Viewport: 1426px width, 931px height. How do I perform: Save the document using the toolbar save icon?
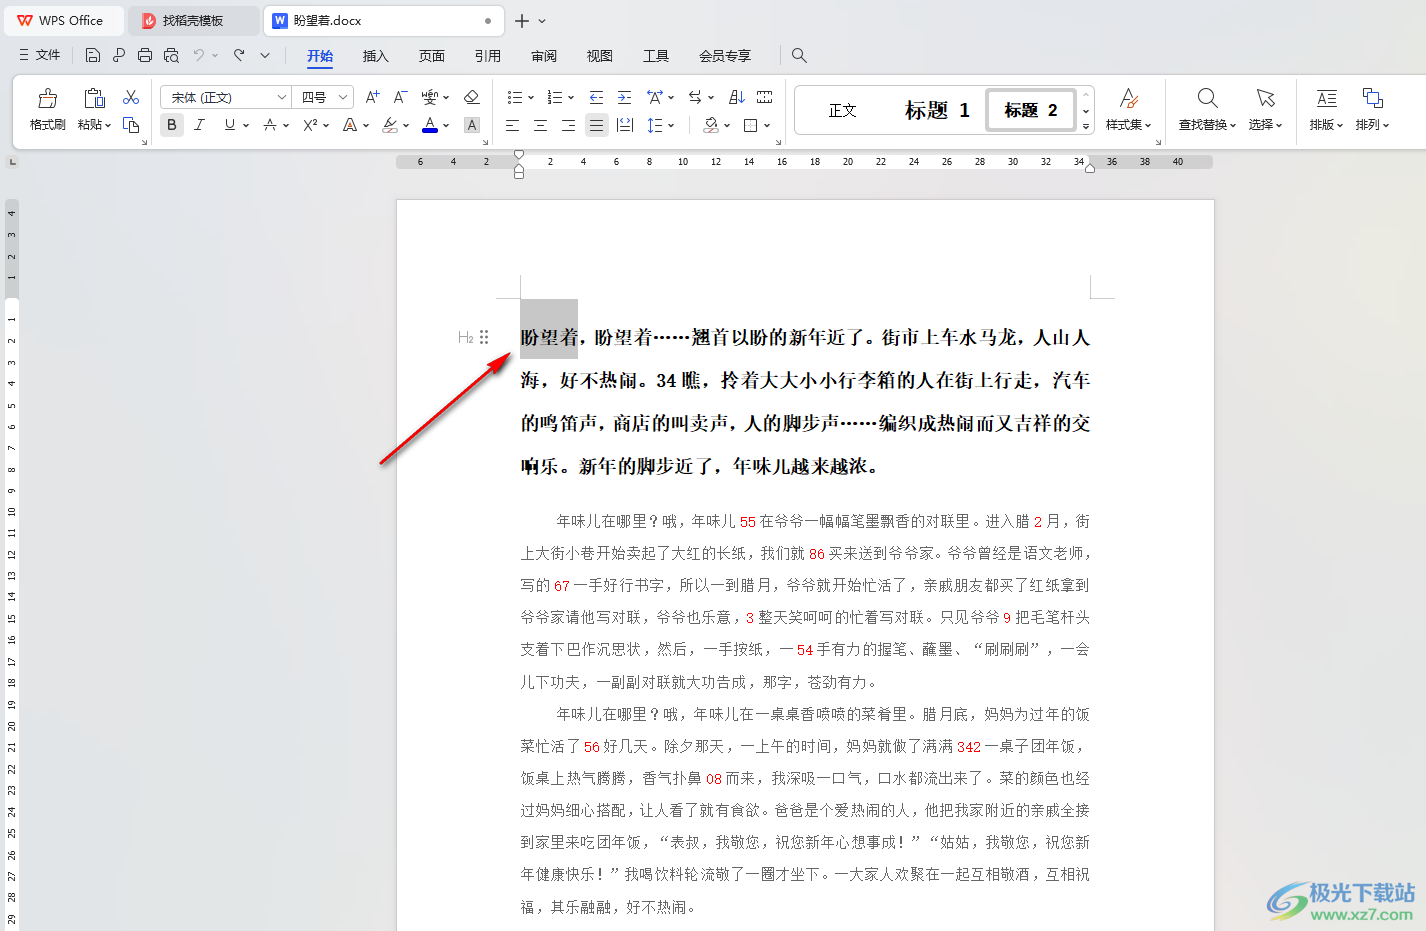[93, 55]
